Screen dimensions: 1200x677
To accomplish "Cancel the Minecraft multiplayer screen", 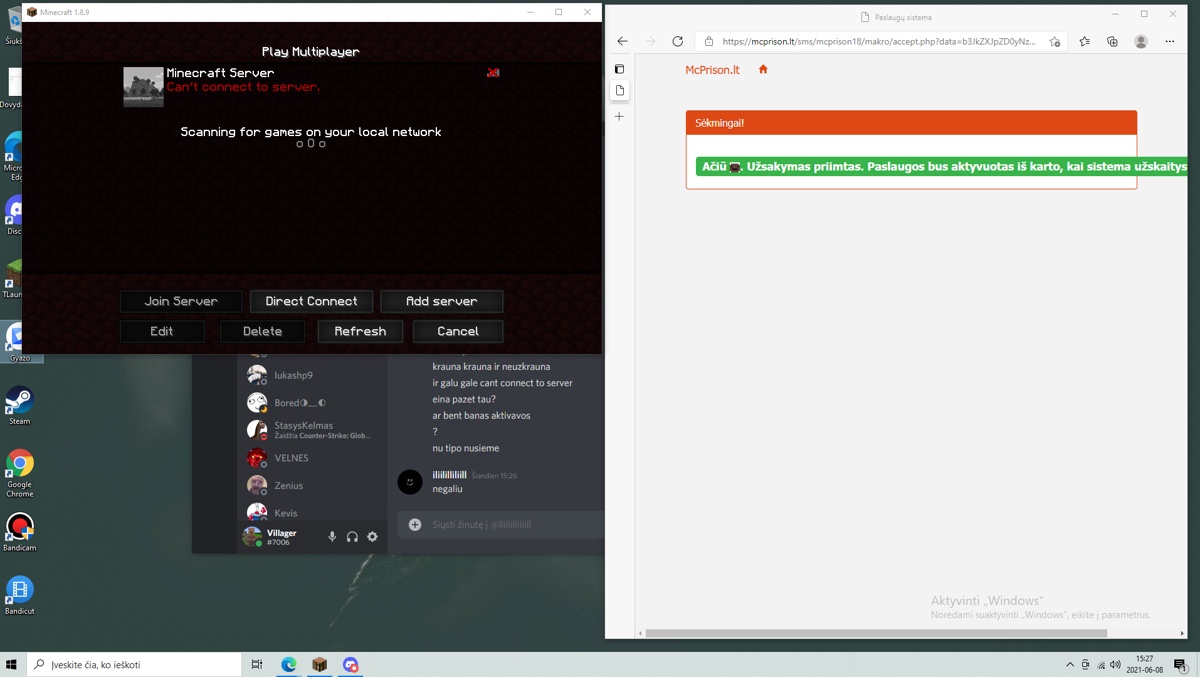I will pos(458,331).
